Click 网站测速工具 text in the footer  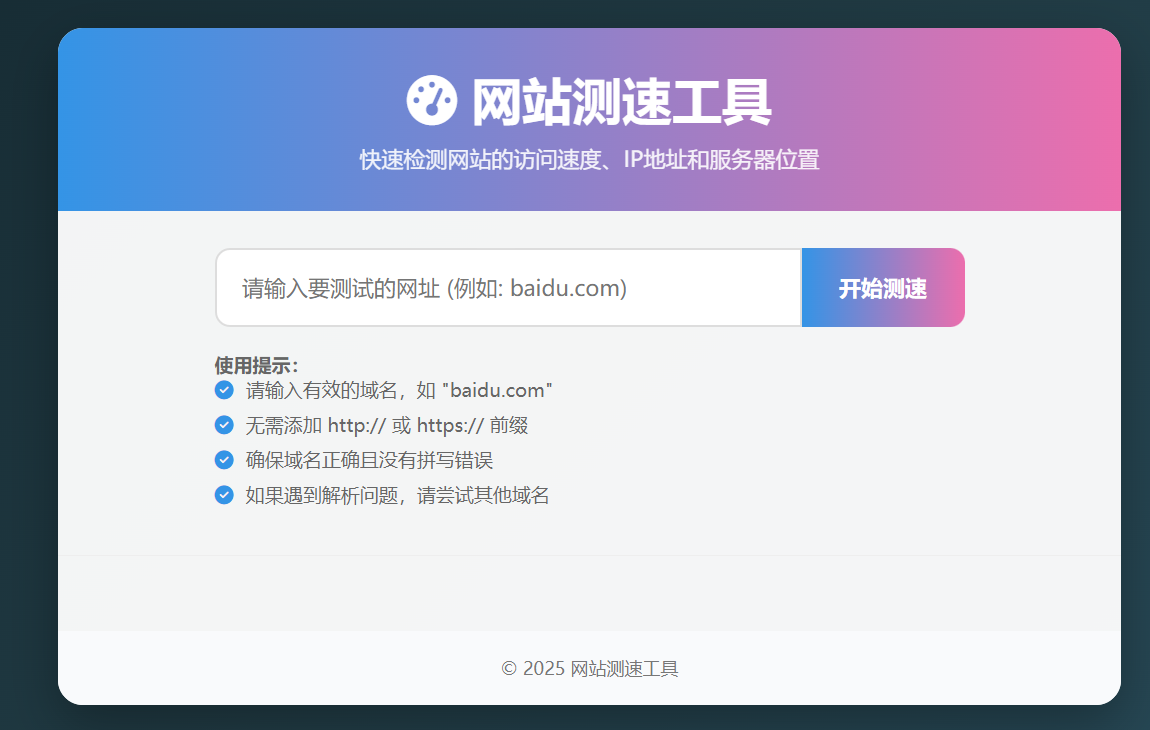tap(624, 669)
